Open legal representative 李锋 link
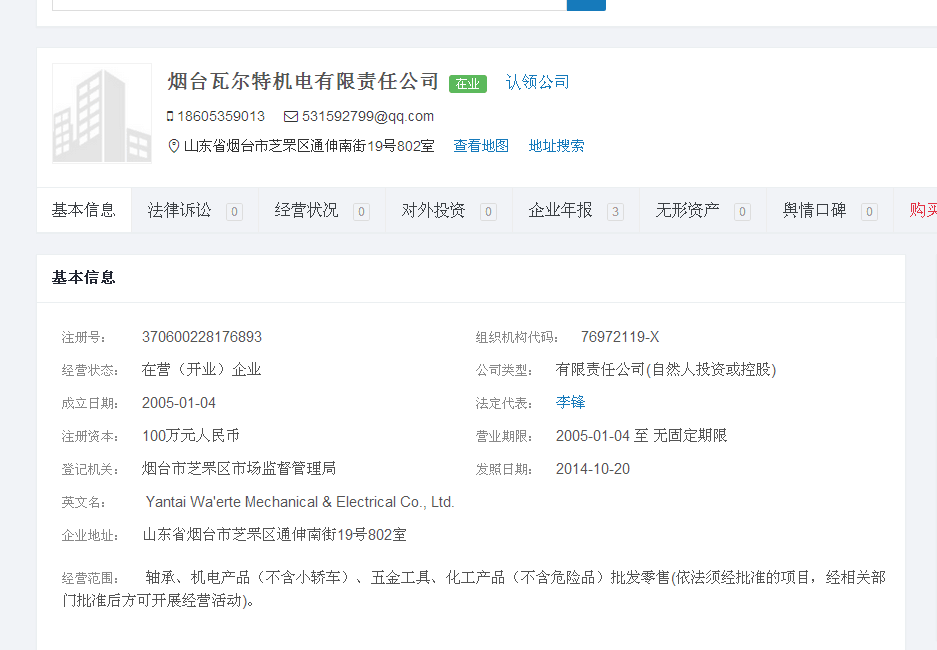The image size is (937, 650). click(x=570, y=402)
